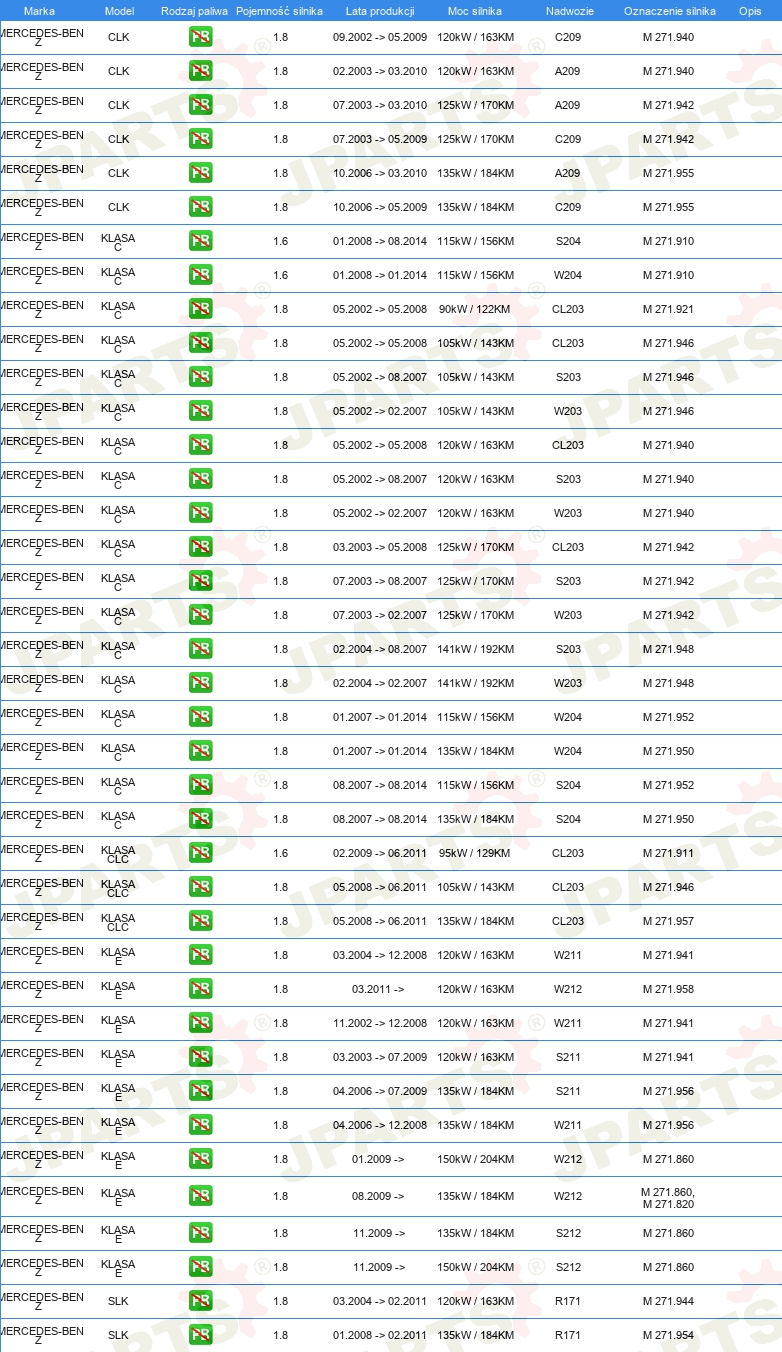This screenshot has height=1352, width=782.
Task: Click the fuel icon in the 'M 271.860, M 271.820' row
Action: (200, 1196)
